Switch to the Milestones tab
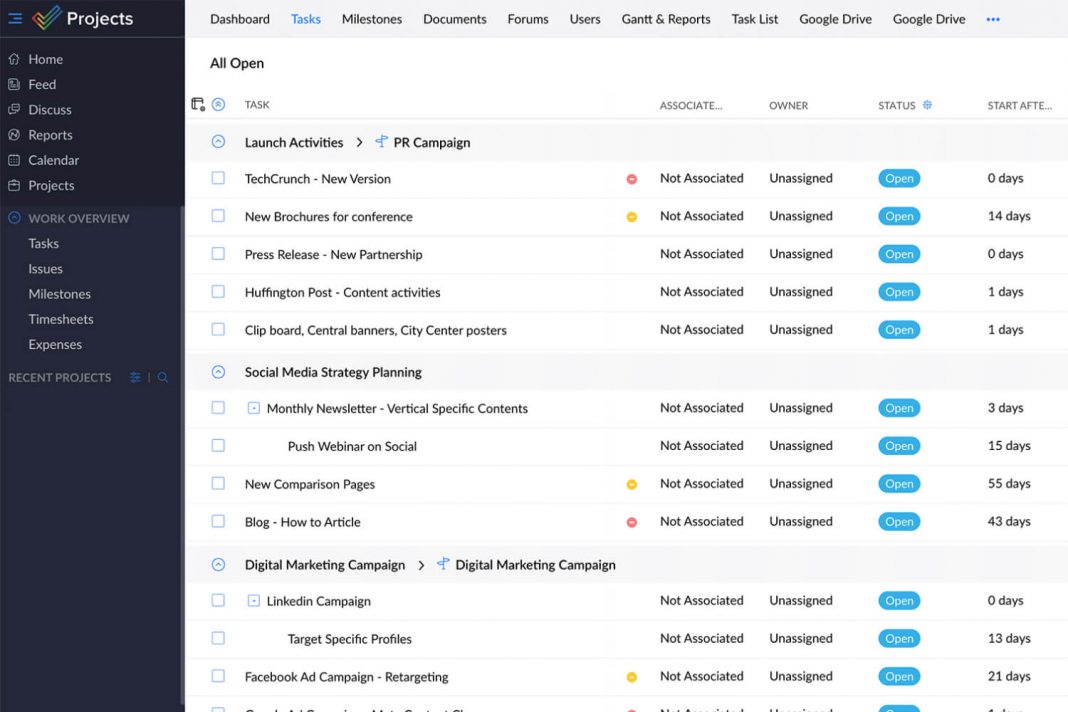This screenshot has width=1068, height=712. [x=371, y=18]
